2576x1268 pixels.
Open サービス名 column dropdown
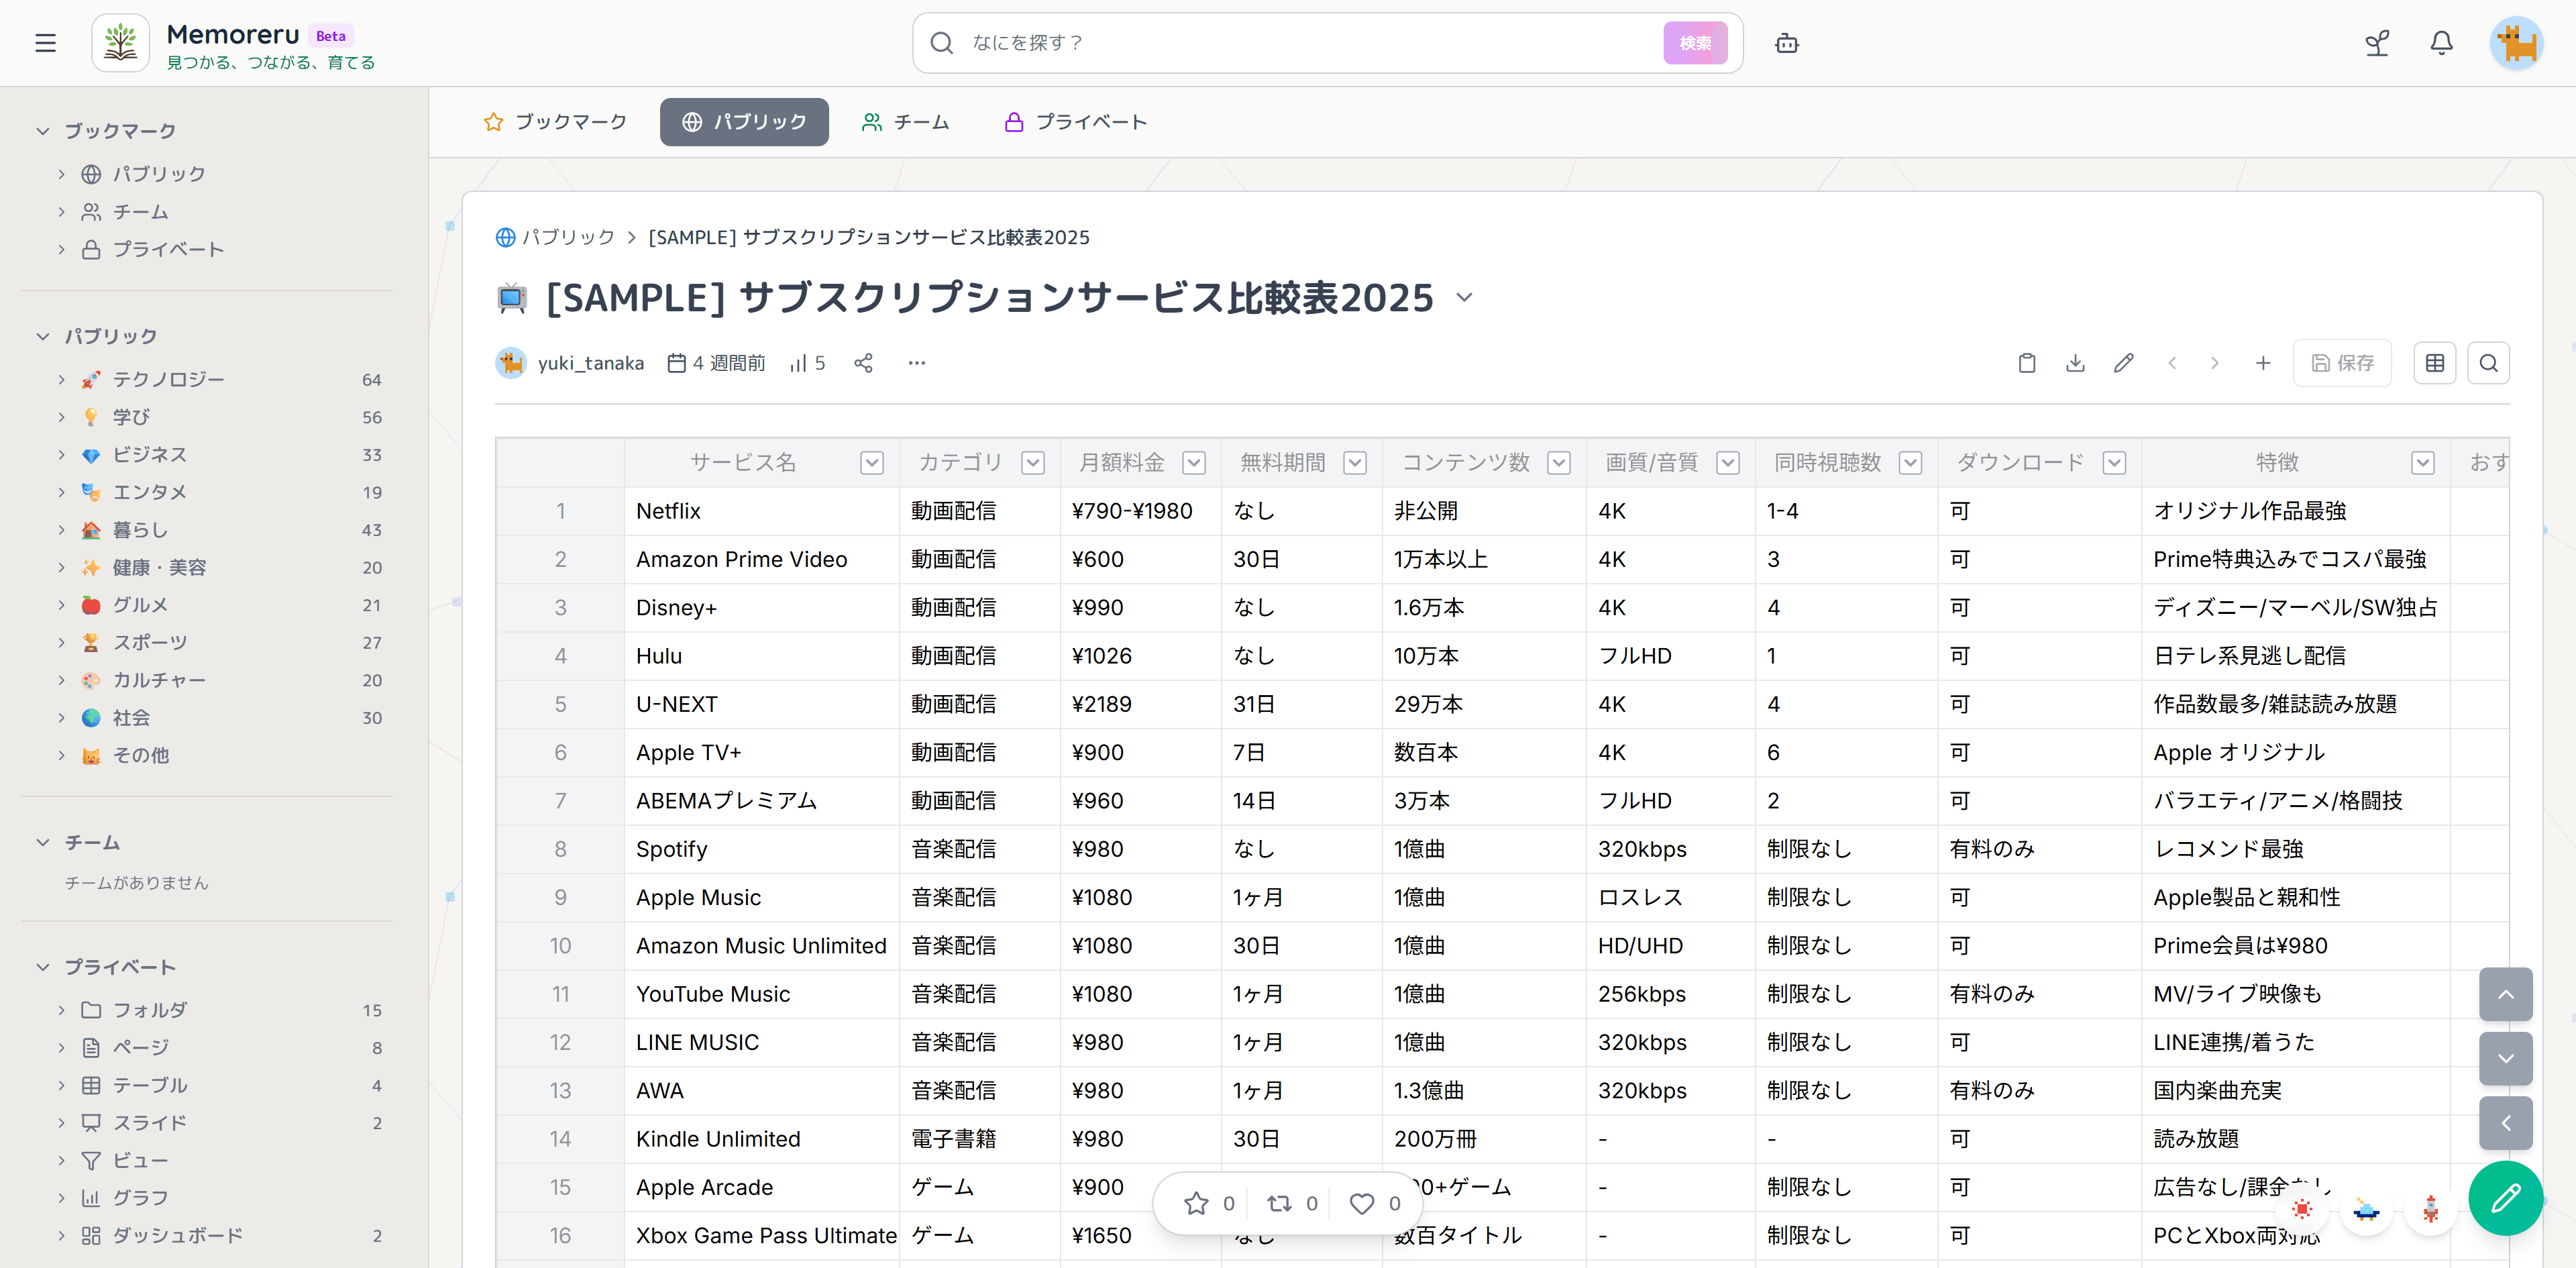(872, 463)
